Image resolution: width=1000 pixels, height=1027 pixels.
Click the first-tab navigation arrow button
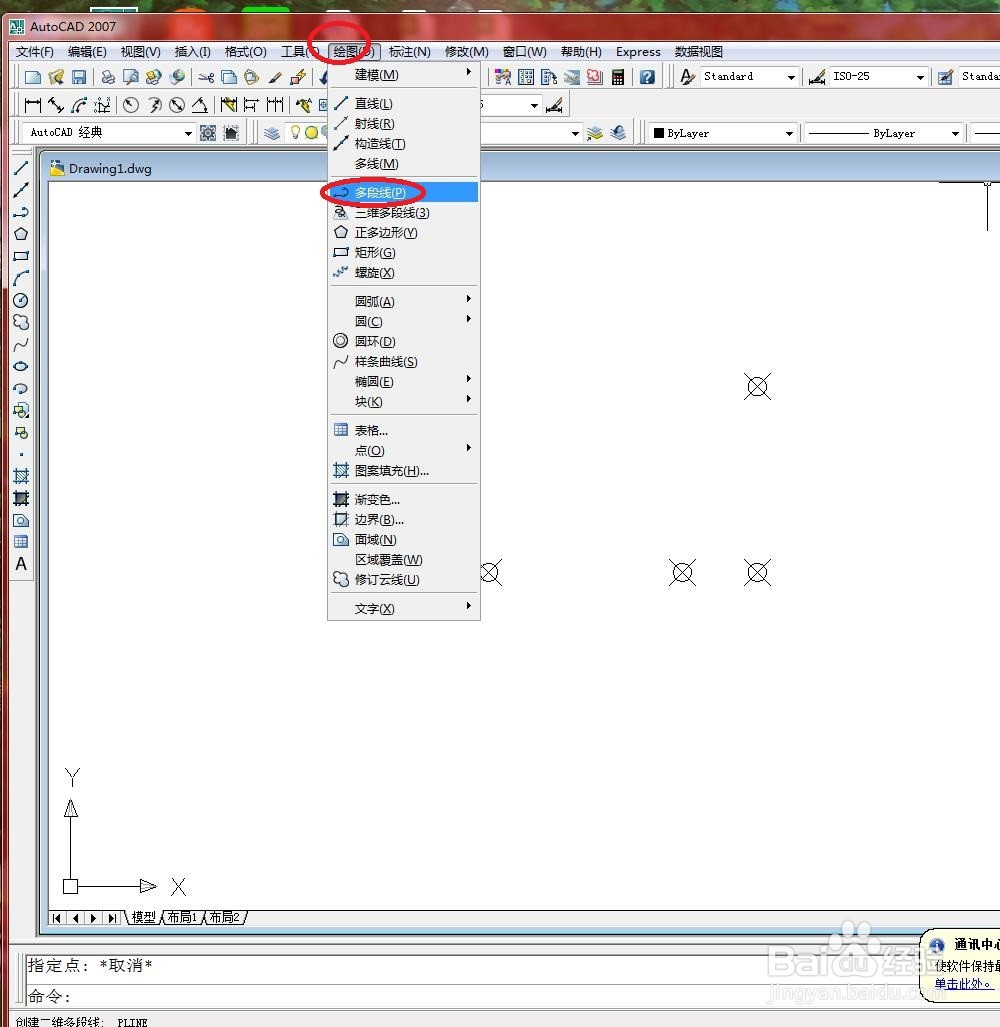pos(57,918)
